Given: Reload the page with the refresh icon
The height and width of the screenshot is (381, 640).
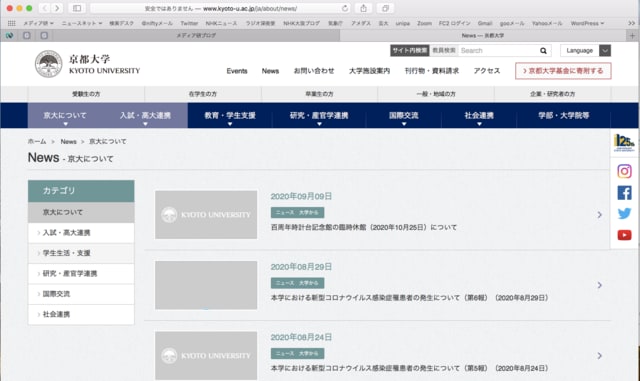Looking at the screenshot, I should click(345, 8).
